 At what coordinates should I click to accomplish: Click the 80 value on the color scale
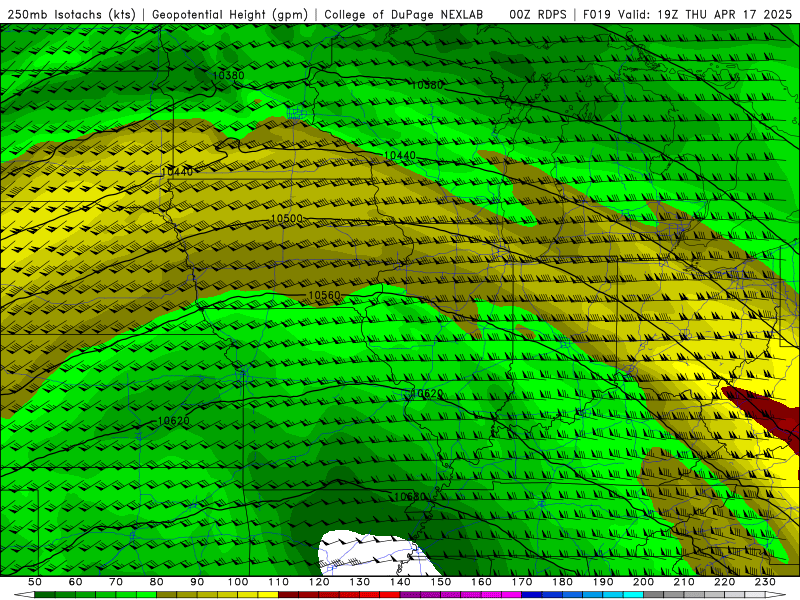pyautogui.click(x=156, y=582)
